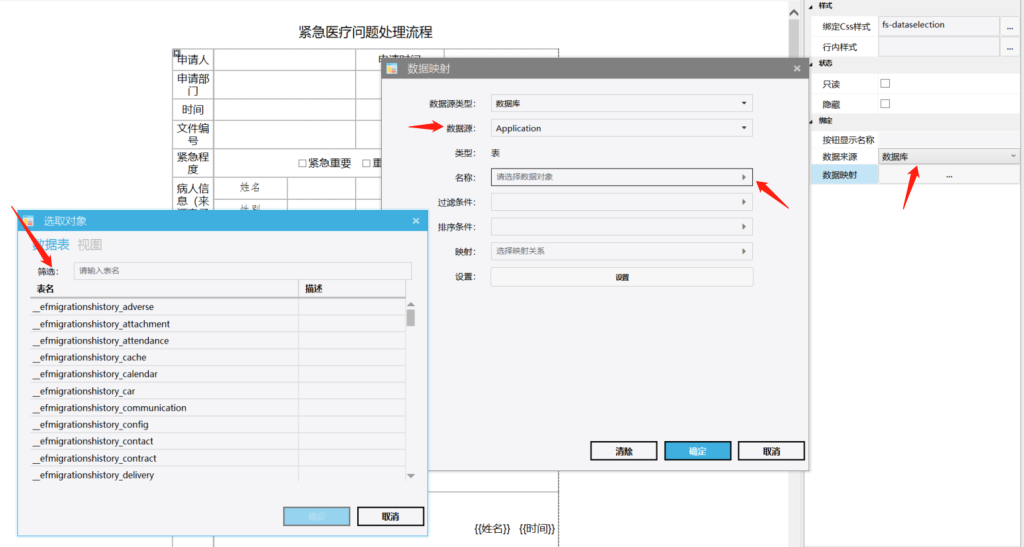Click 确定 in the 选取对象 dialog
Screen dimensions: 1024x547
317,516
